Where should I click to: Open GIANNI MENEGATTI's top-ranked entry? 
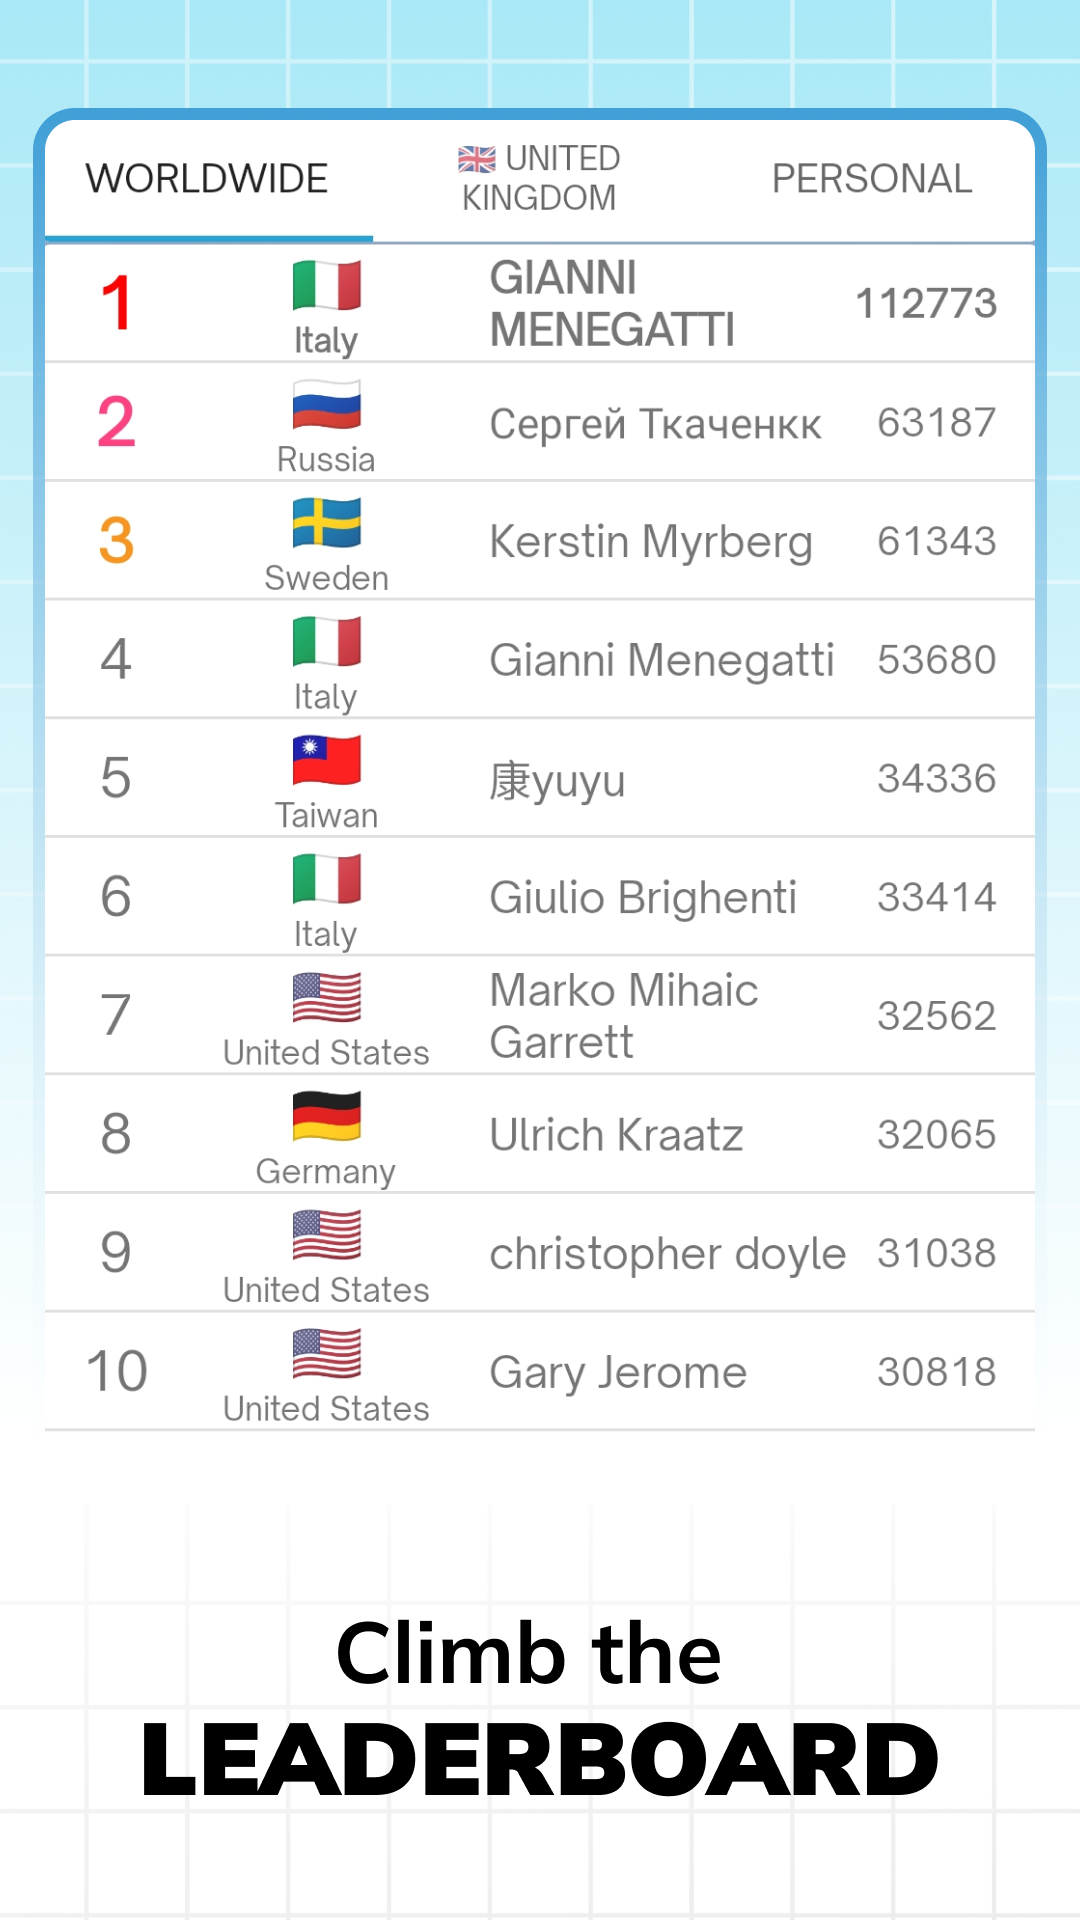612,304
